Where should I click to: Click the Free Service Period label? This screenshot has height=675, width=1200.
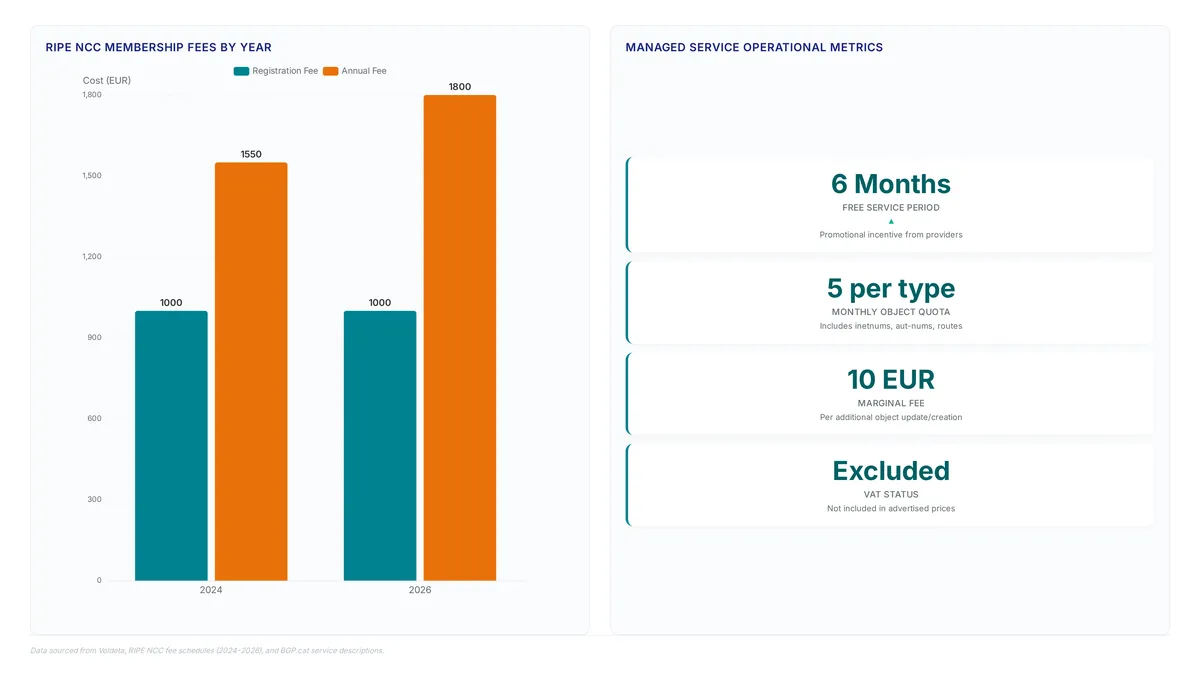tap(891, 208)
